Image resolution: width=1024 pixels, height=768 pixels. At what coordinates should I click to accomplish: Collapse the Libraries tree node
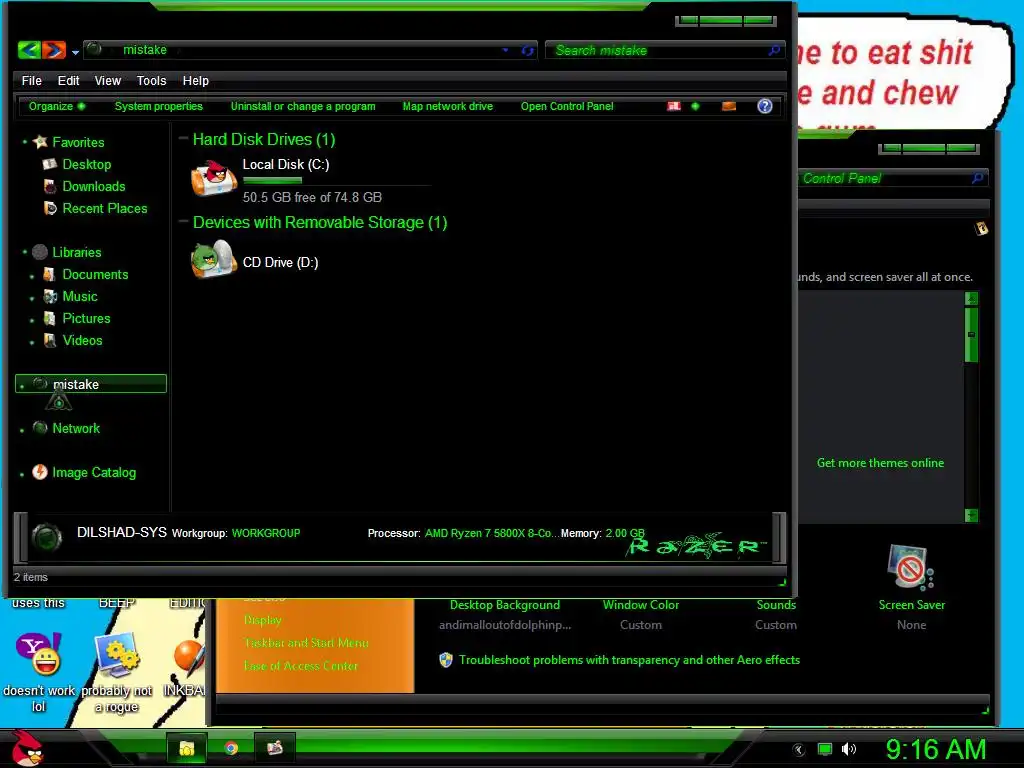25,251
